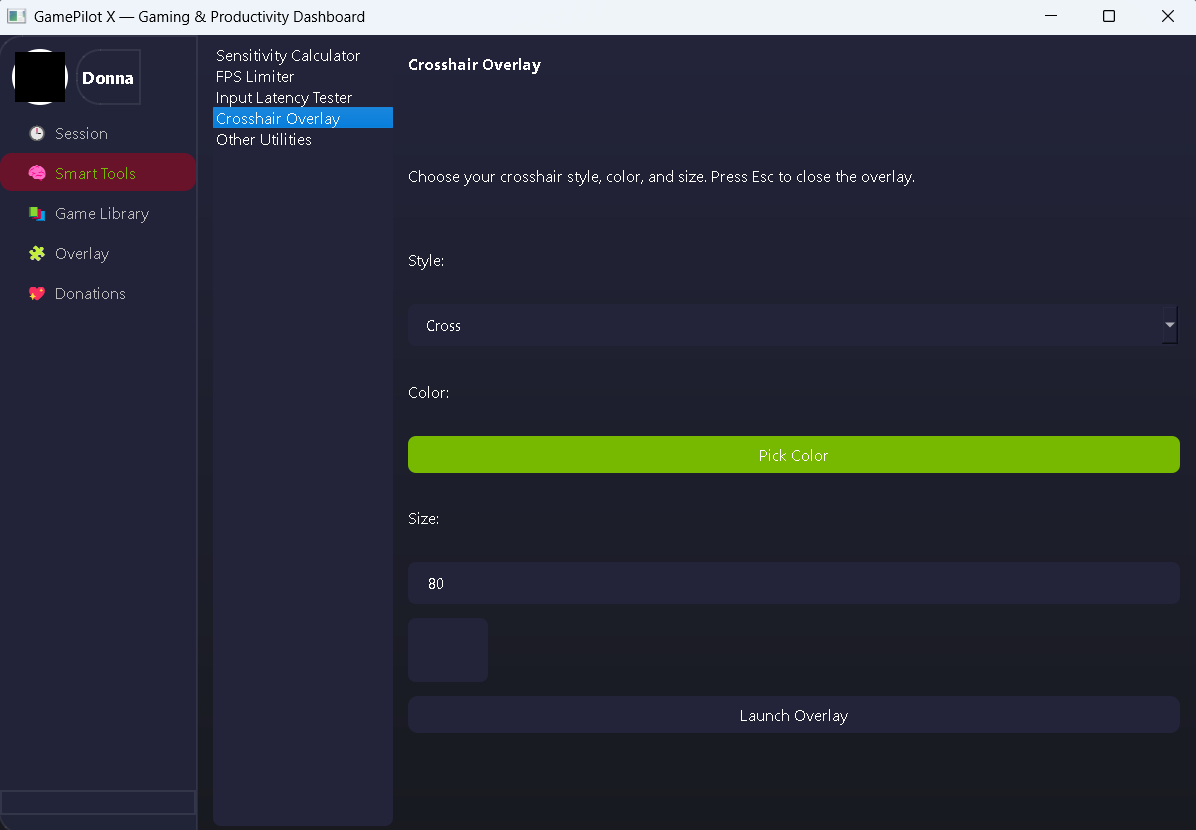Image resolution: width=1196 pixels, height=830 pixels.
Task: Select Crosshair Overlay in the list
Action: [278, 119]
